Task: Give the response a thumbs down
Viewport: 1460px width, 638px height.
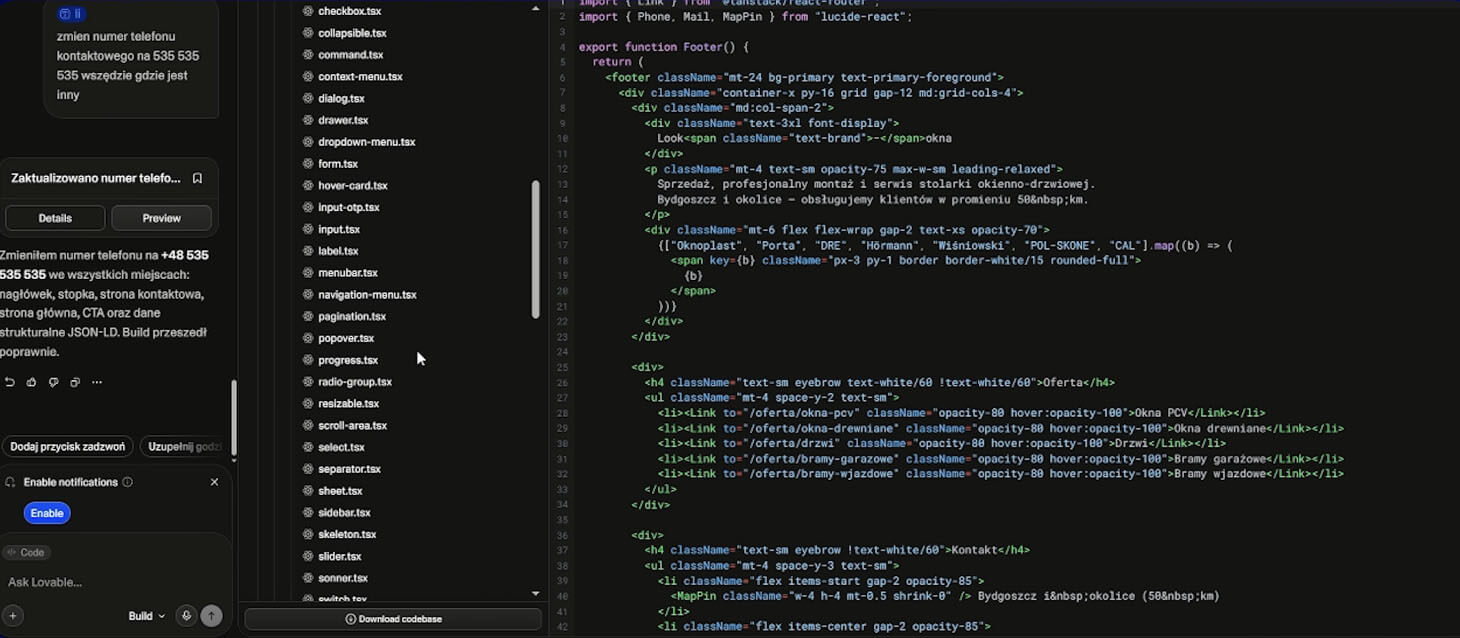Action: point(53,382)
